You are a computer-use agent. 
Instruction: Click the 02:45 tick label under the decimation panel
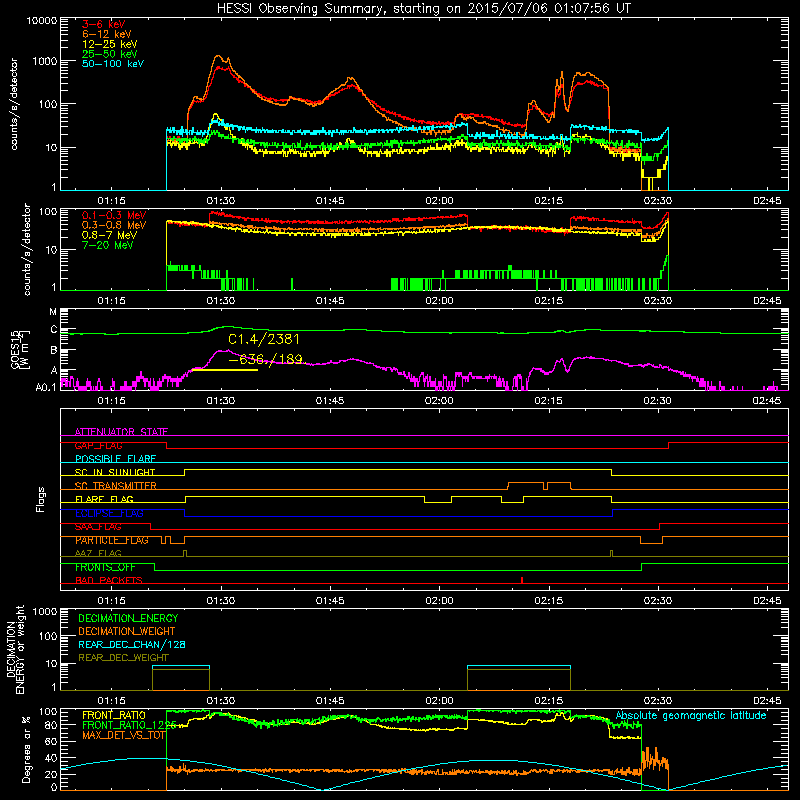tap(767, 701)
